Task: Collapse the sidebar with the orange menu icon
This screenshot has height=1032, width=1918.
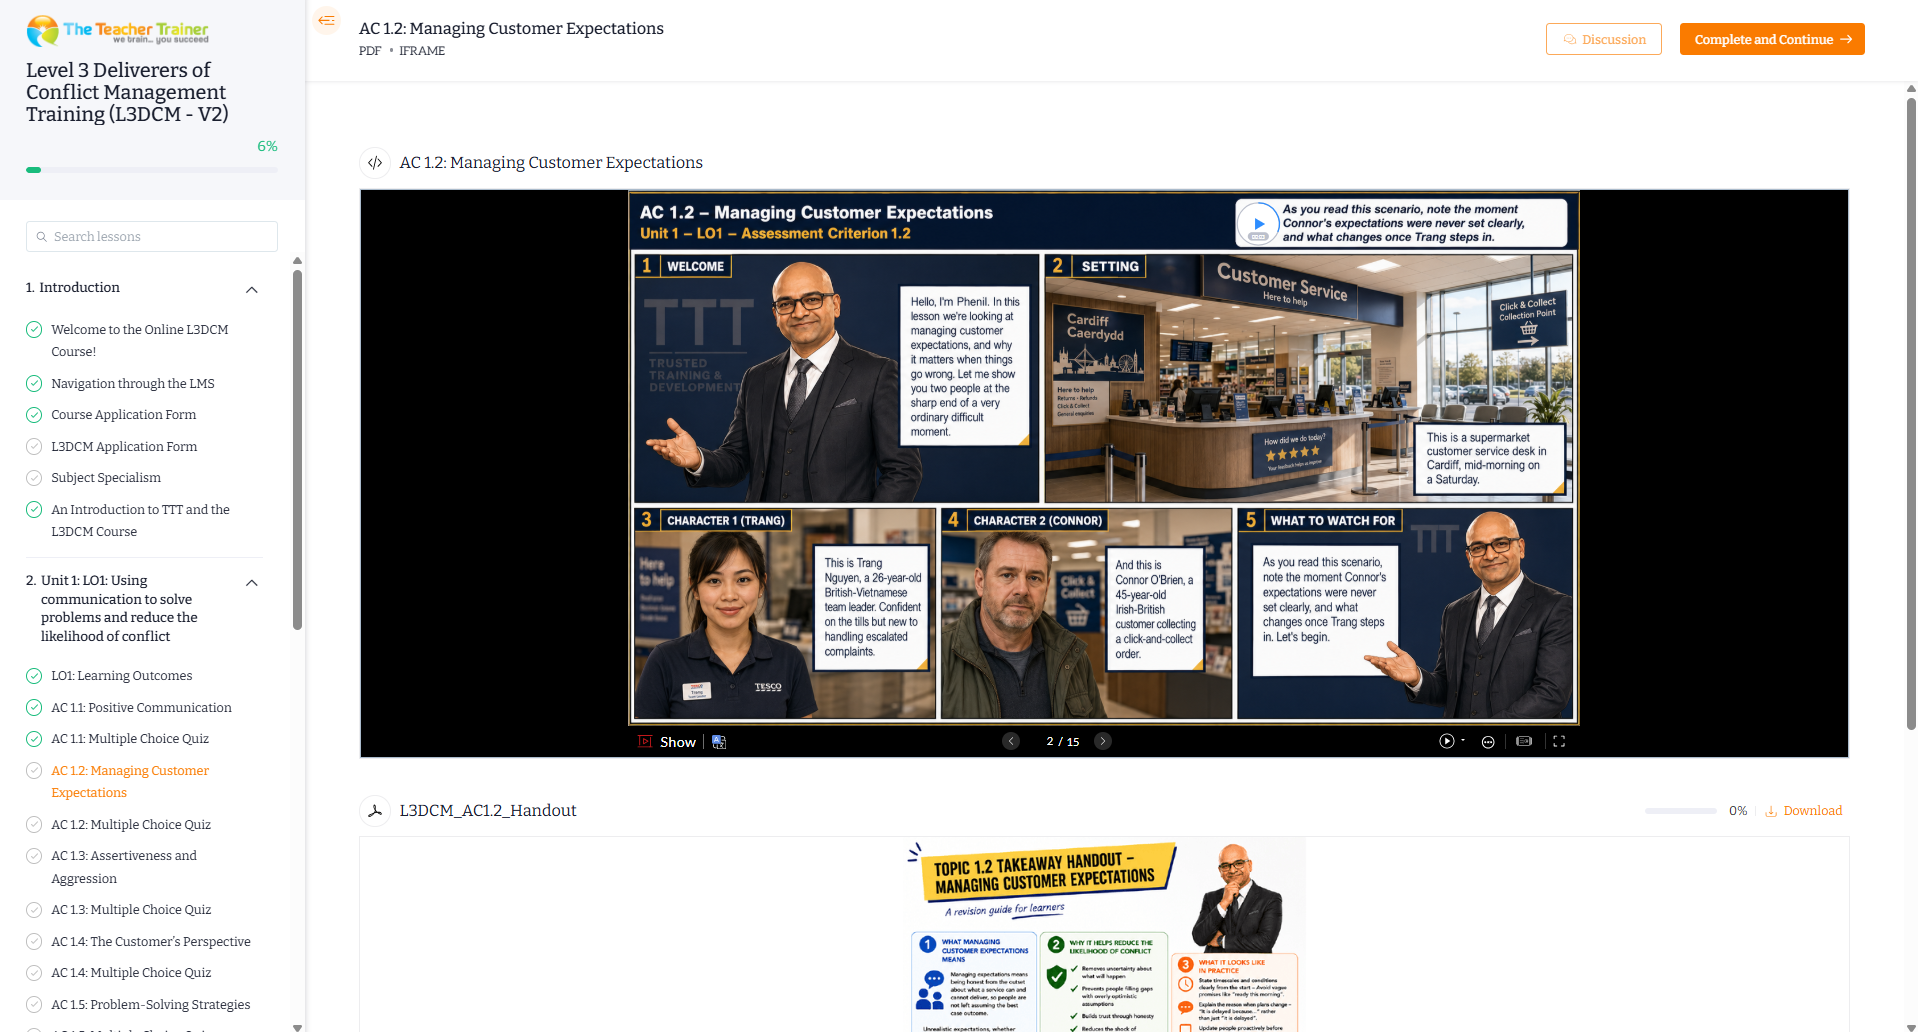Action: point(326,20)
